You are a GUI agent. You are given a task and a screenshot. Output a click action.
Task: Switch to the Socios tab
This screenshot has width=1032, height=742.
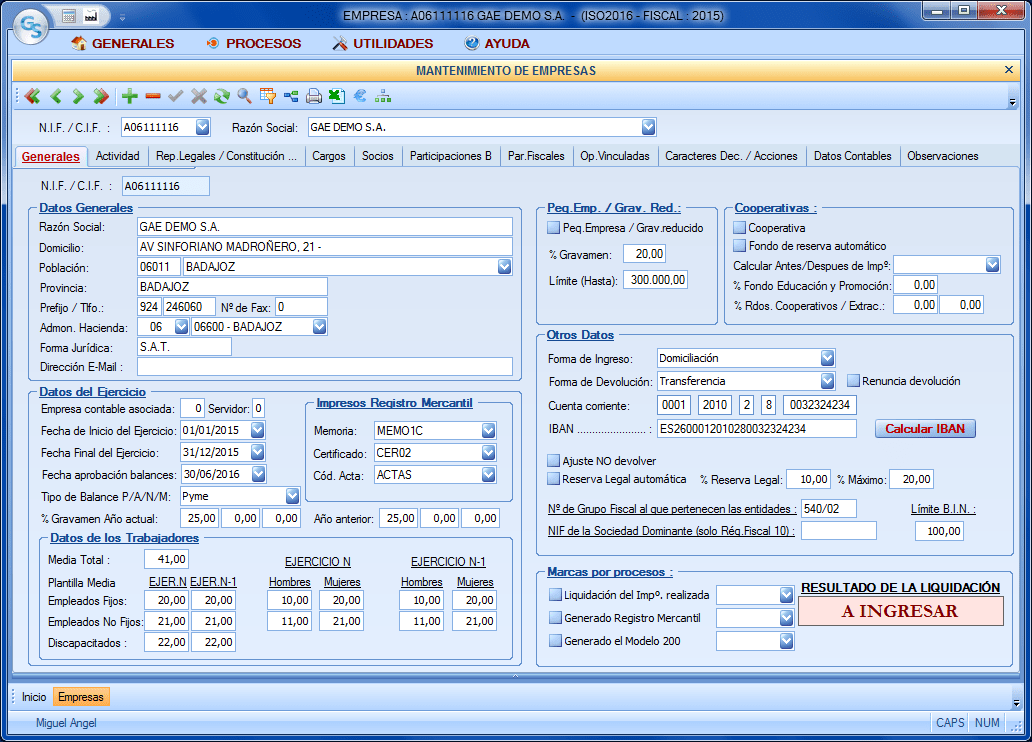click(378, 156)
